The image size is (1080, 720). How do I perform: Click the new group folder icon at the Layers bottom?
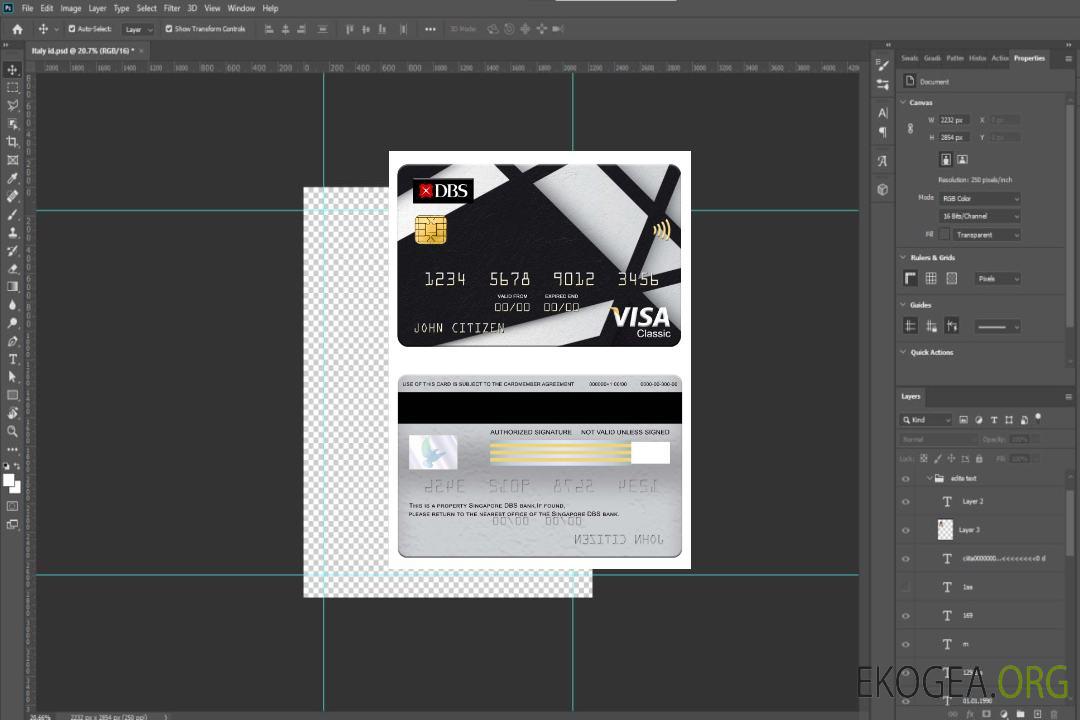point(1020,714)
